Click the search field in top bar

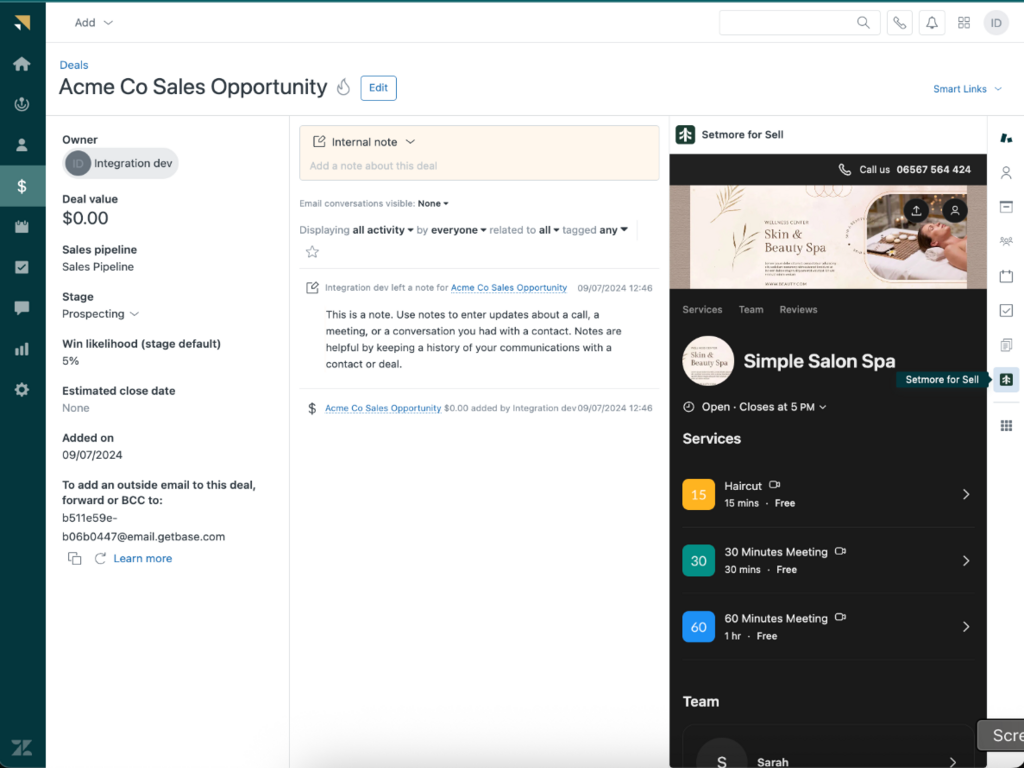click(790, 23)
